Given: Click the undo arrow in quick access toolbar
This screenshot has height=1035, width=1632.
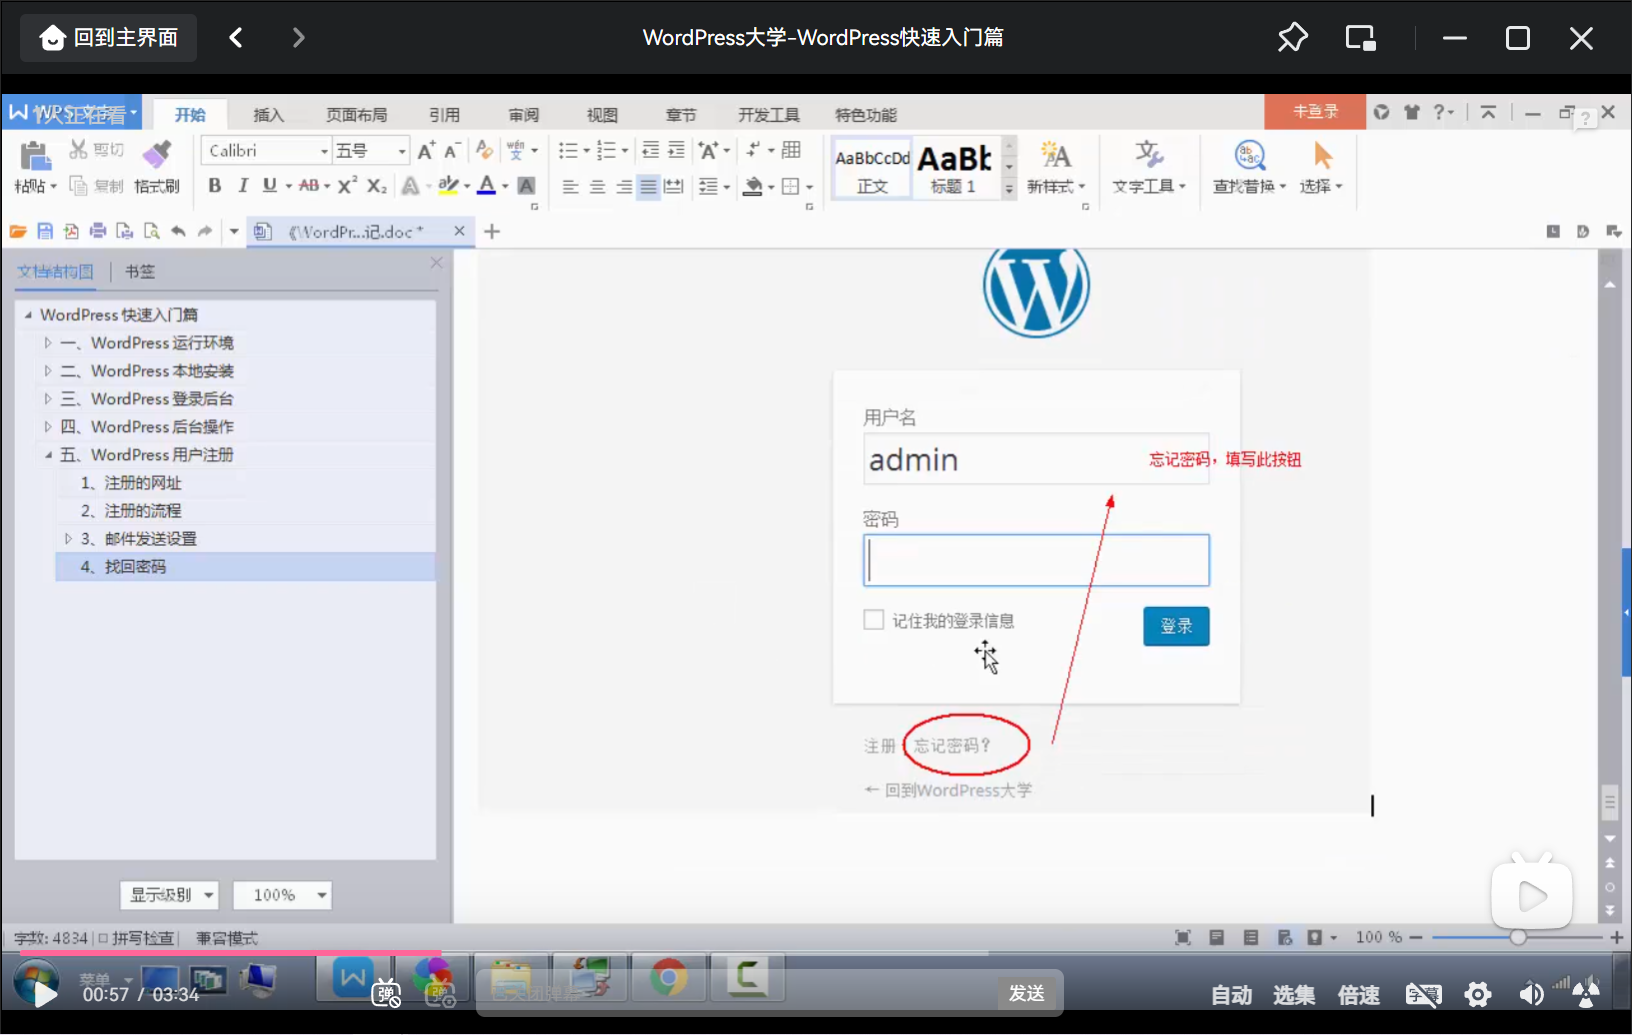Looking at the screenshot, I should point(178,231).
